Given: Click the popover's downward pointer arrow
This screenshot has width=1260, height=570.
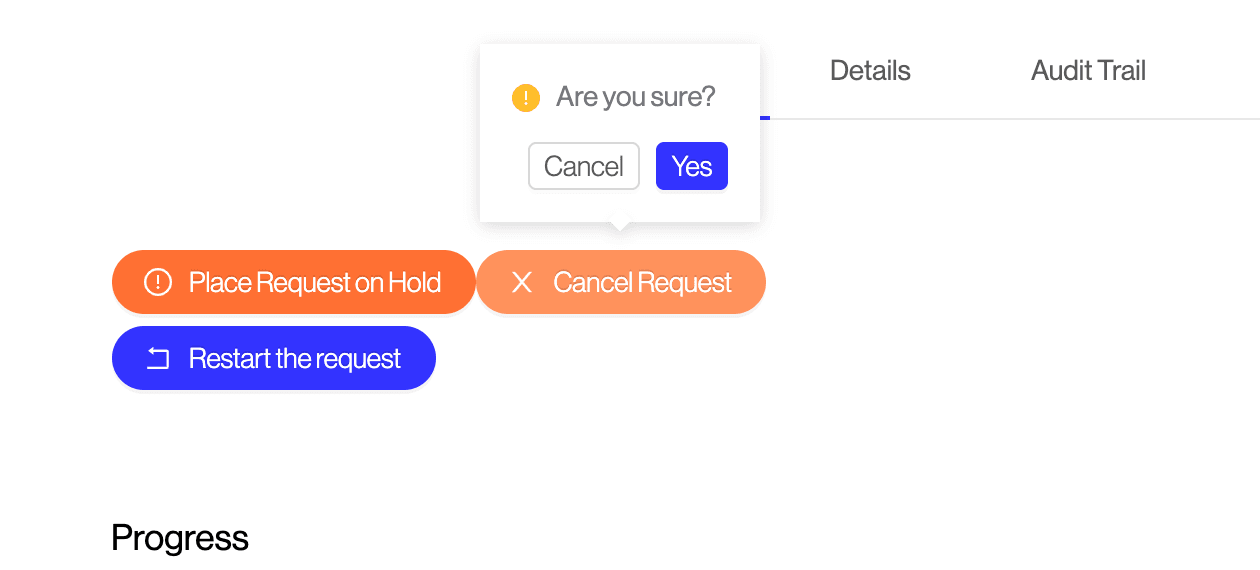Looking at the screenshot, I should tap(620, 226).
